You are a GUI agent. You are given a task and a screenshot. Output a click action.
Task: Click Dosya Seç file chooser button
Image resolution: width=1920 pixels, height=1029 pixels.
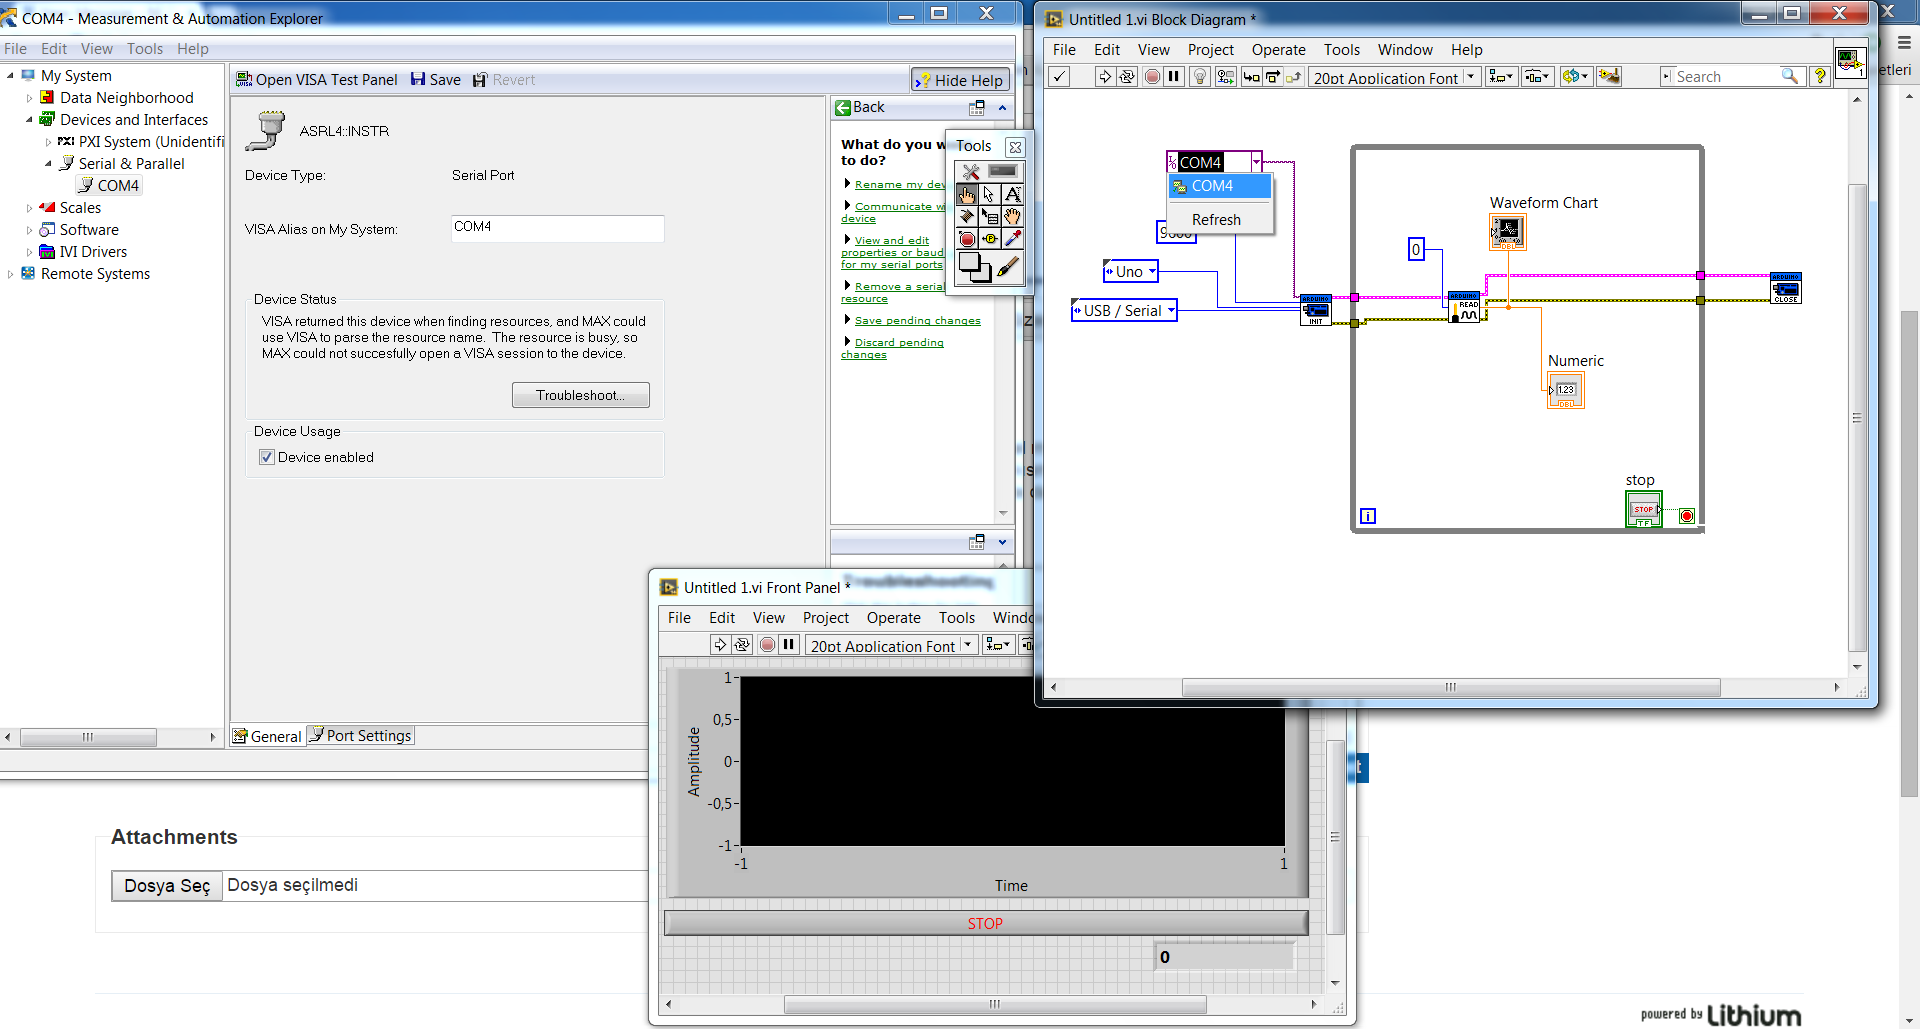167,885
